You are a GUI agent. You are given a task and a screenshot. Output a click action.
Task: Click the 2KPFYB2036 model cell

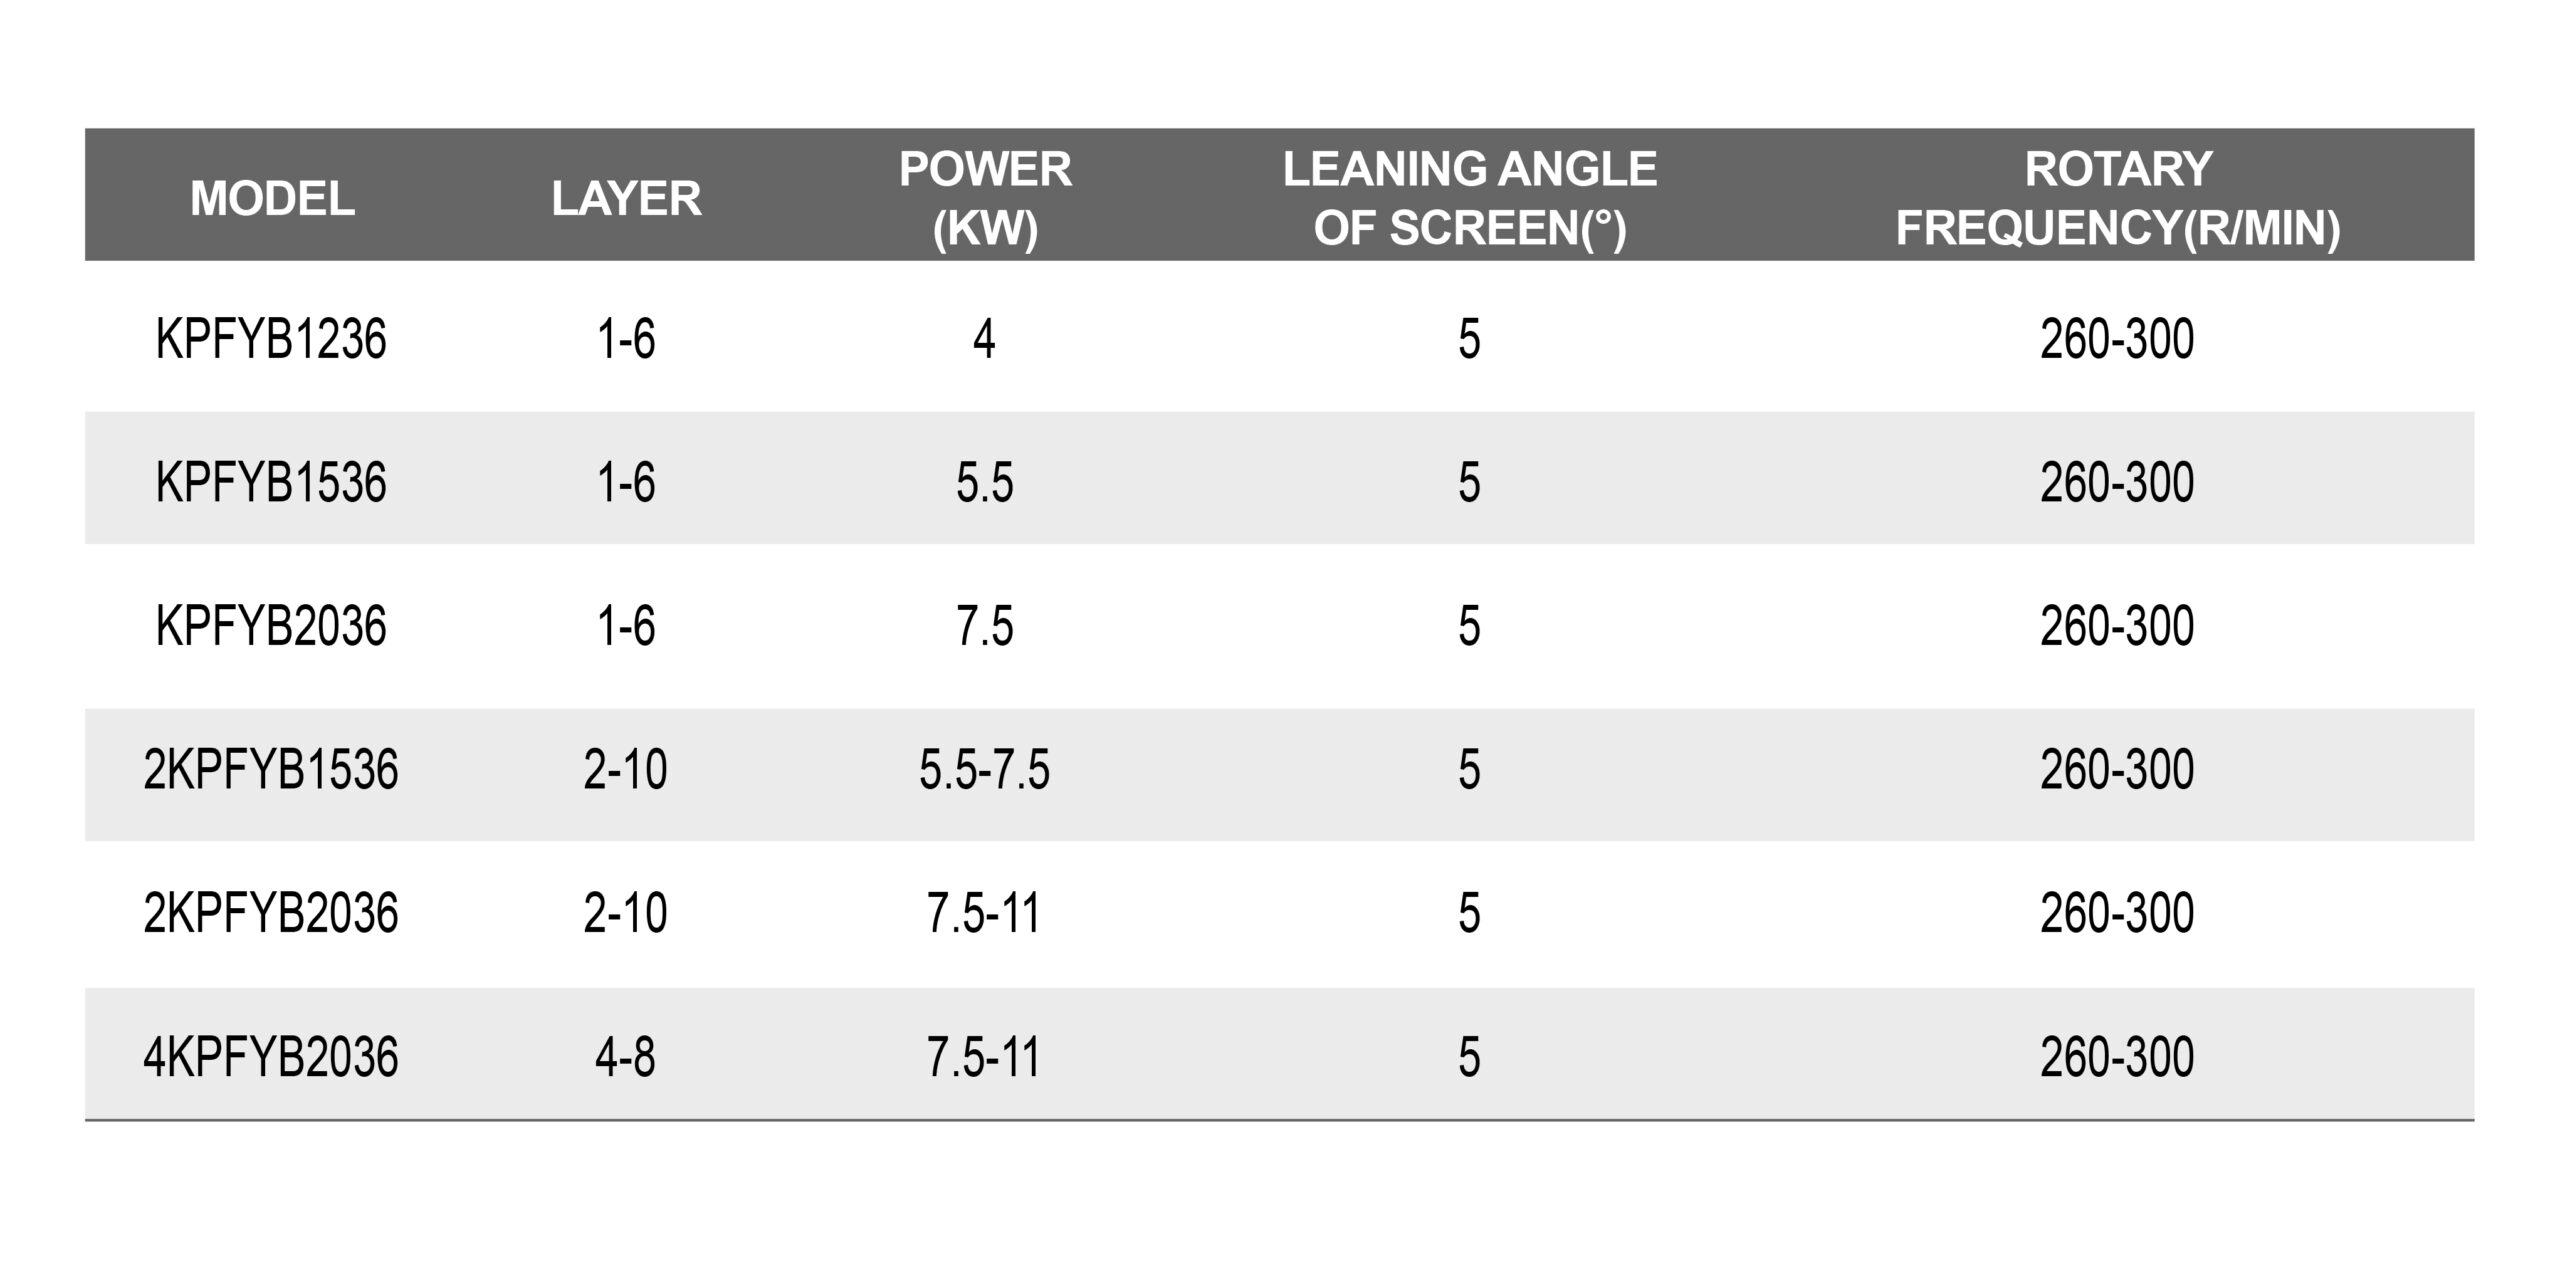pos(271,913)
